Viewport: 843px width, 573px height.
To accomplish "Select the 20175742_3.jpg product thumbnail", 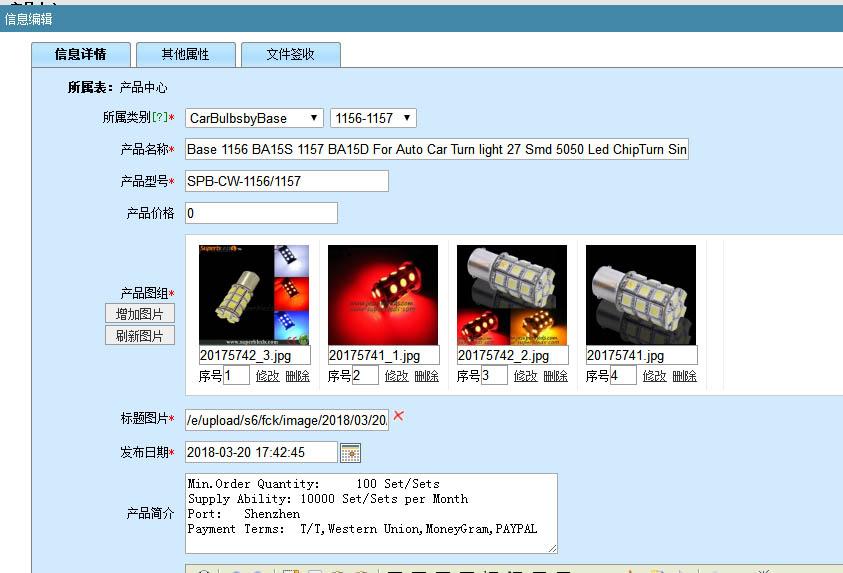I will point(254,295).
